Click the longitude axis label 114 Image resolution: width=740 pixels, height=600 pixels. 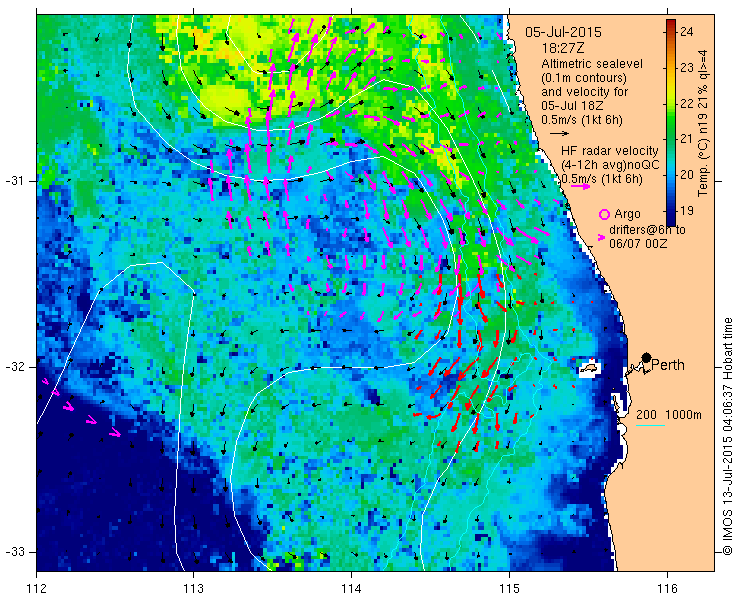click(351, 588)
